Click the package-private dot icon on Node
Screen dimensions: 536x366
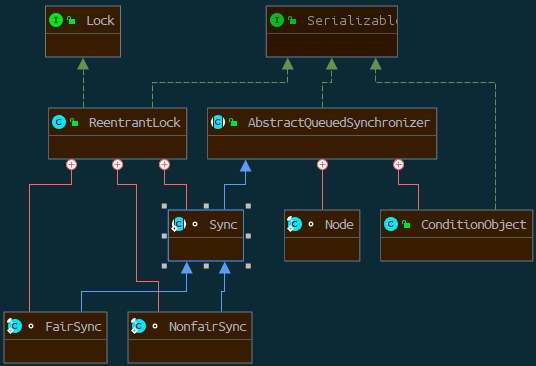311,224
